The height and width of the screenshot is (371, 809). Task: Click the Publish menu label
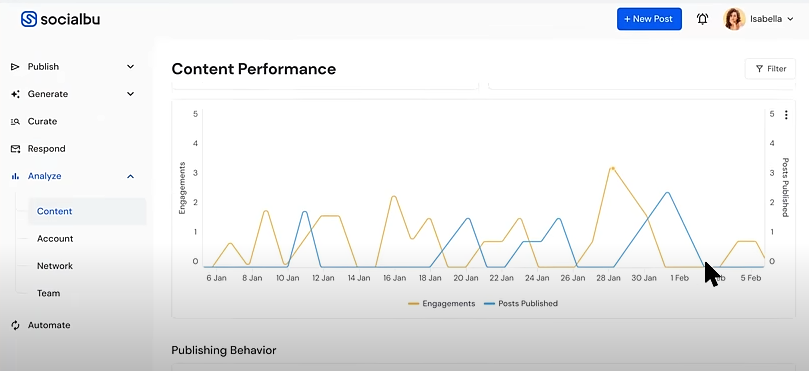coord(43,67)
